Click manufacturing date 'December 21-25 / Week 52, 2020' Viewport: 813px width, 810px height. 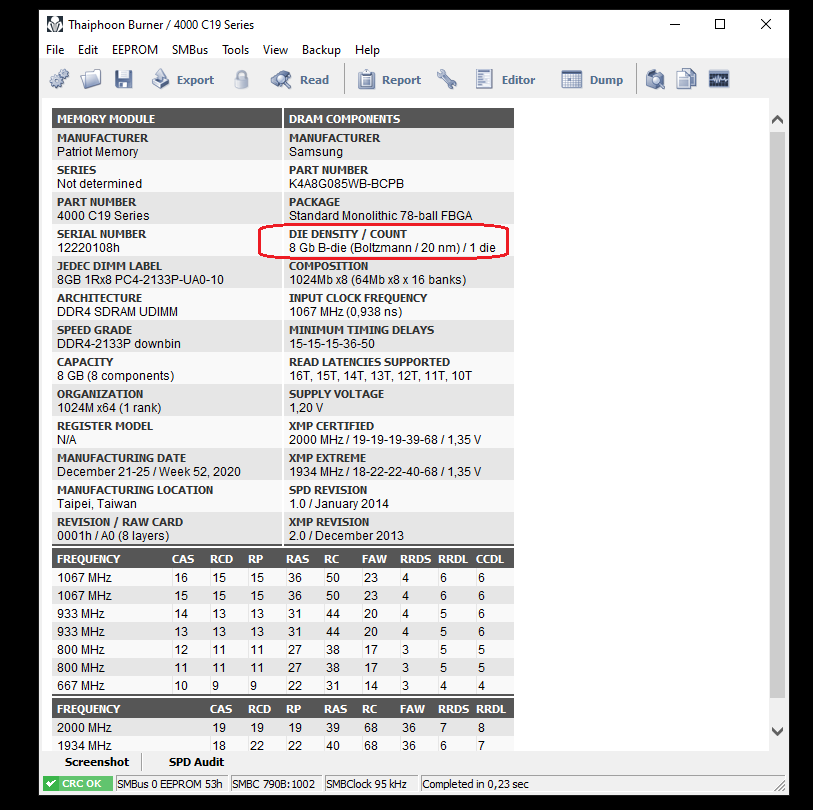[149, 472]
